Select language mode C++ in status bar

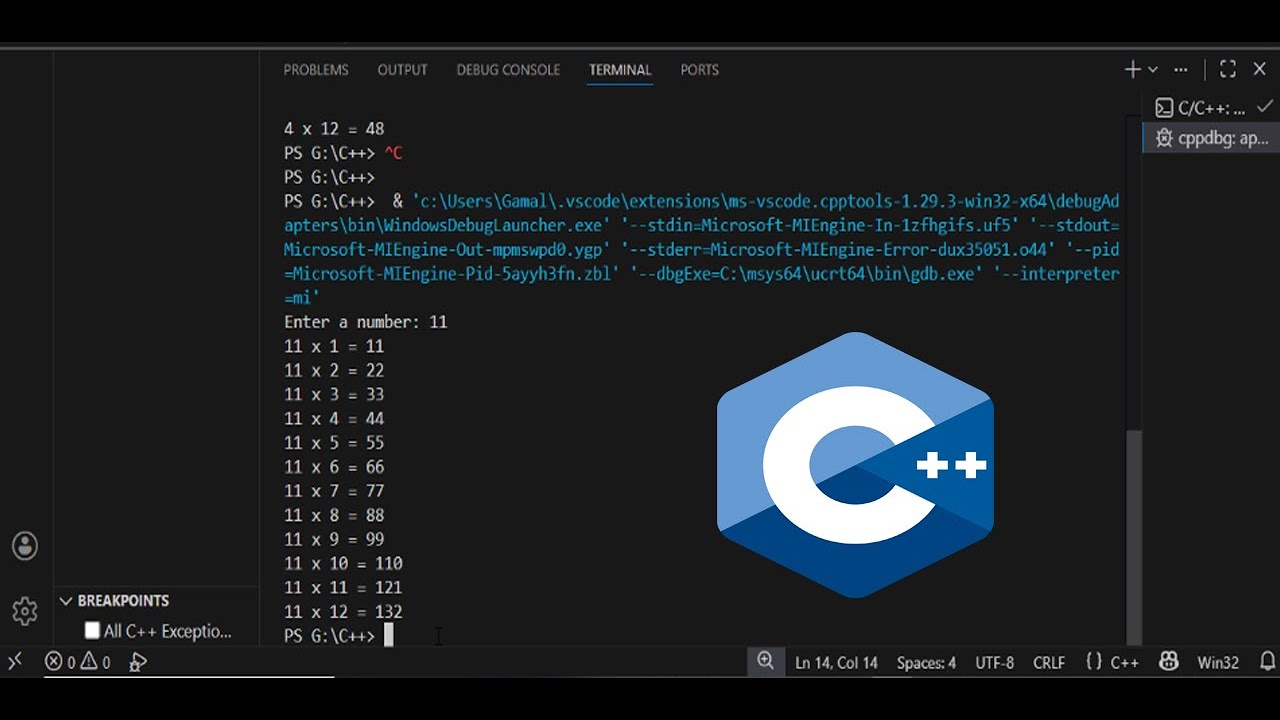1124,662
